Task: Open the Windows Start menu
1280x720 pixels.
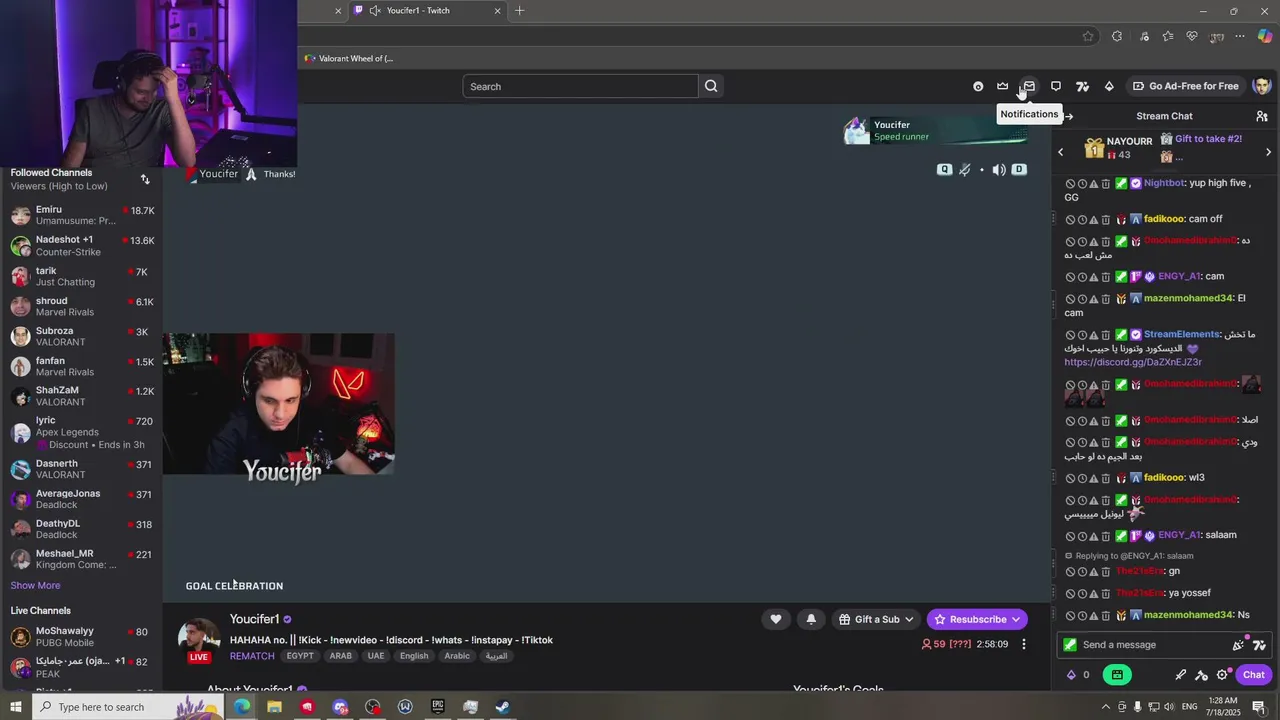Action: pos(15,707)
